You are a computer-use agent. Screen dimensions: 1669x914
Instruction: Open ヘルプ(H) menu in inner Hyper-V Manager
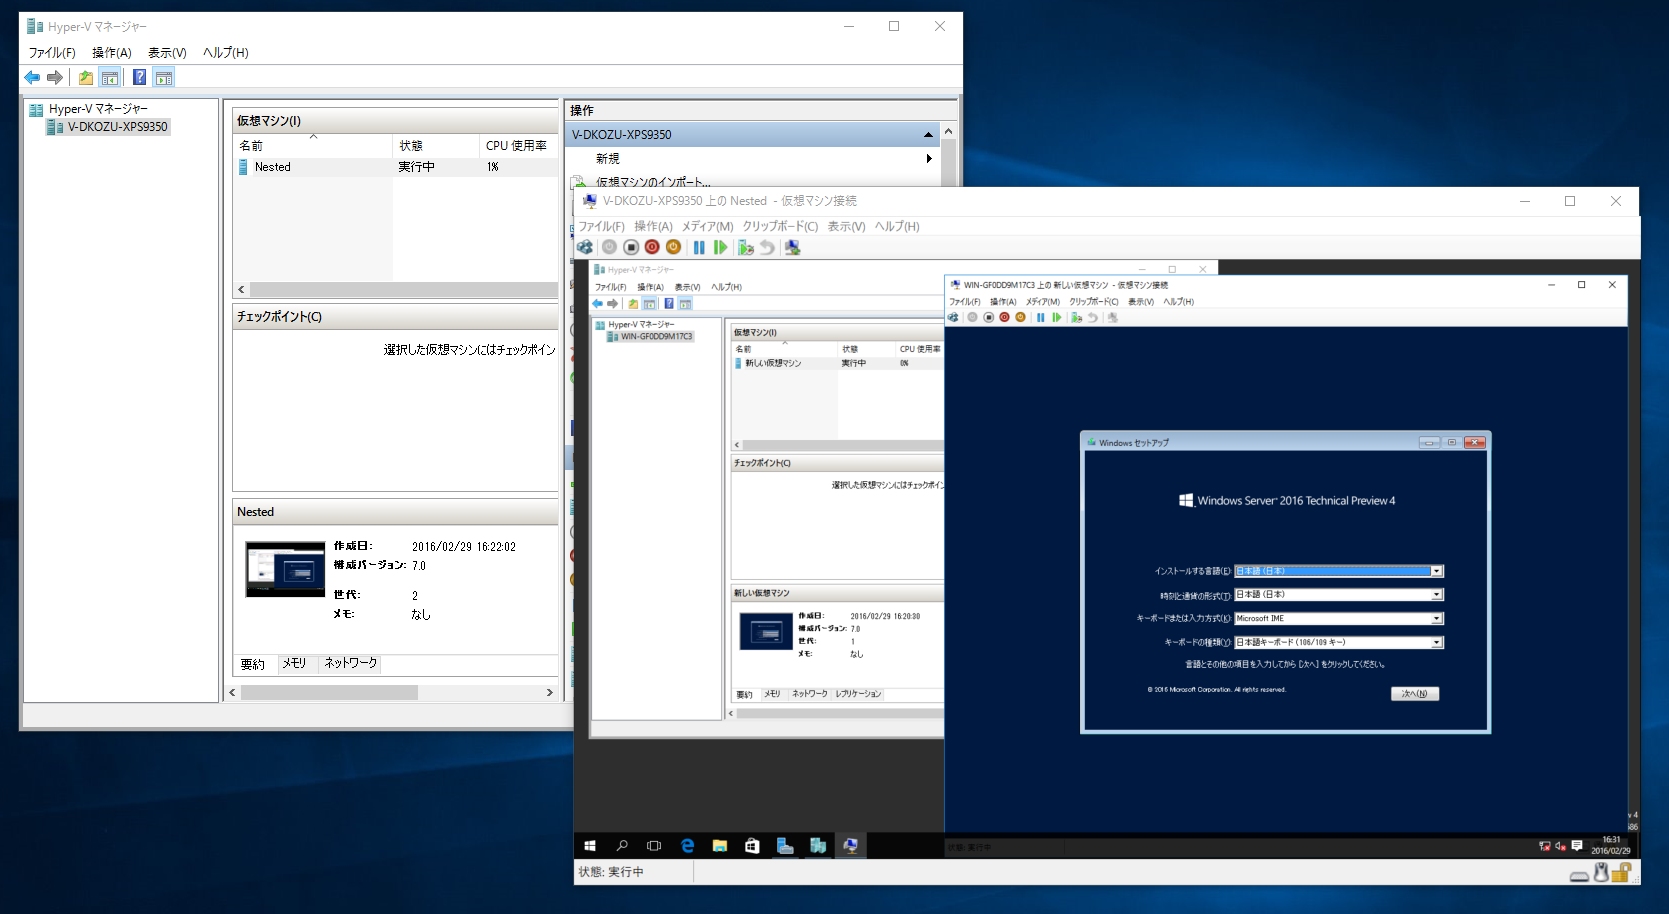[x=726, y=287]
